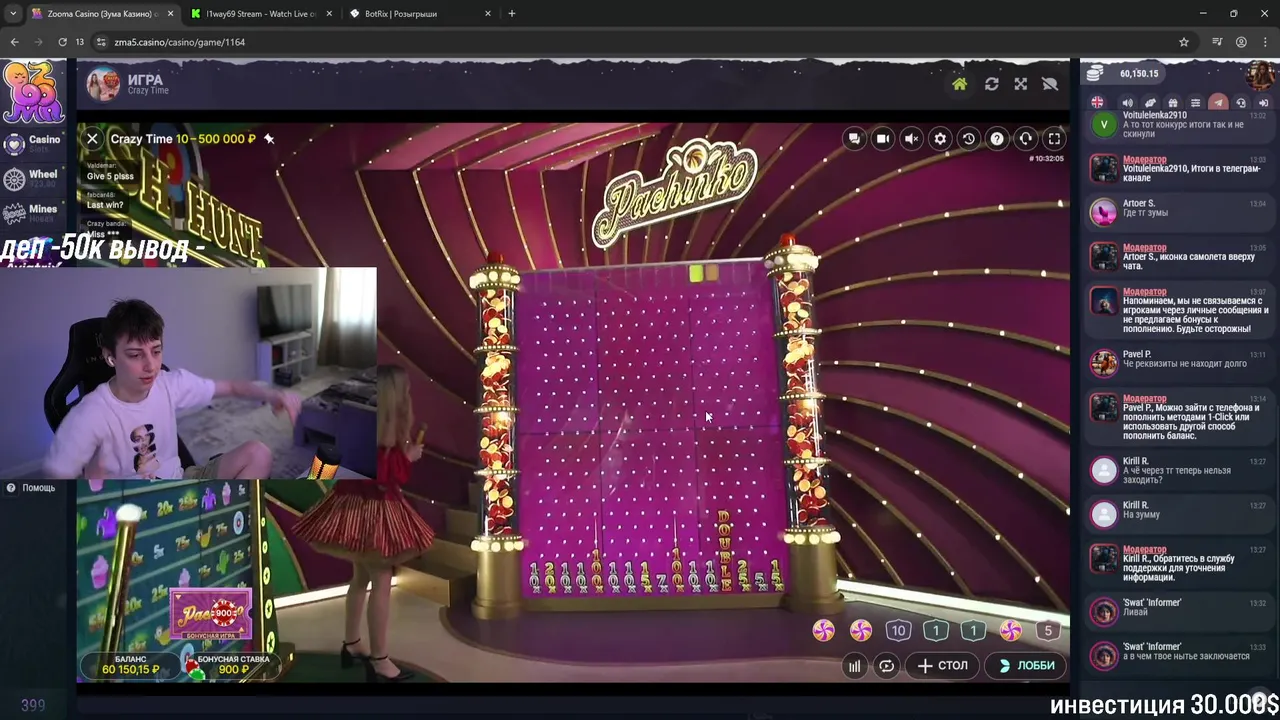1280x720 pixels.
Task: Open the help question mark icon
Action: 997,139
